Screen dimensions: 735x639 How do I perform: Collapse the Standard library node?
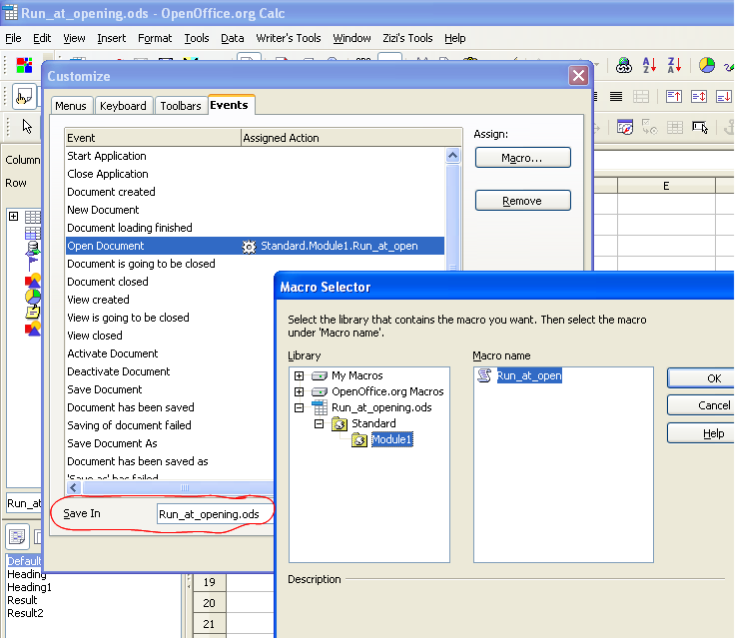pyautogui.click(x=319, y=424)
